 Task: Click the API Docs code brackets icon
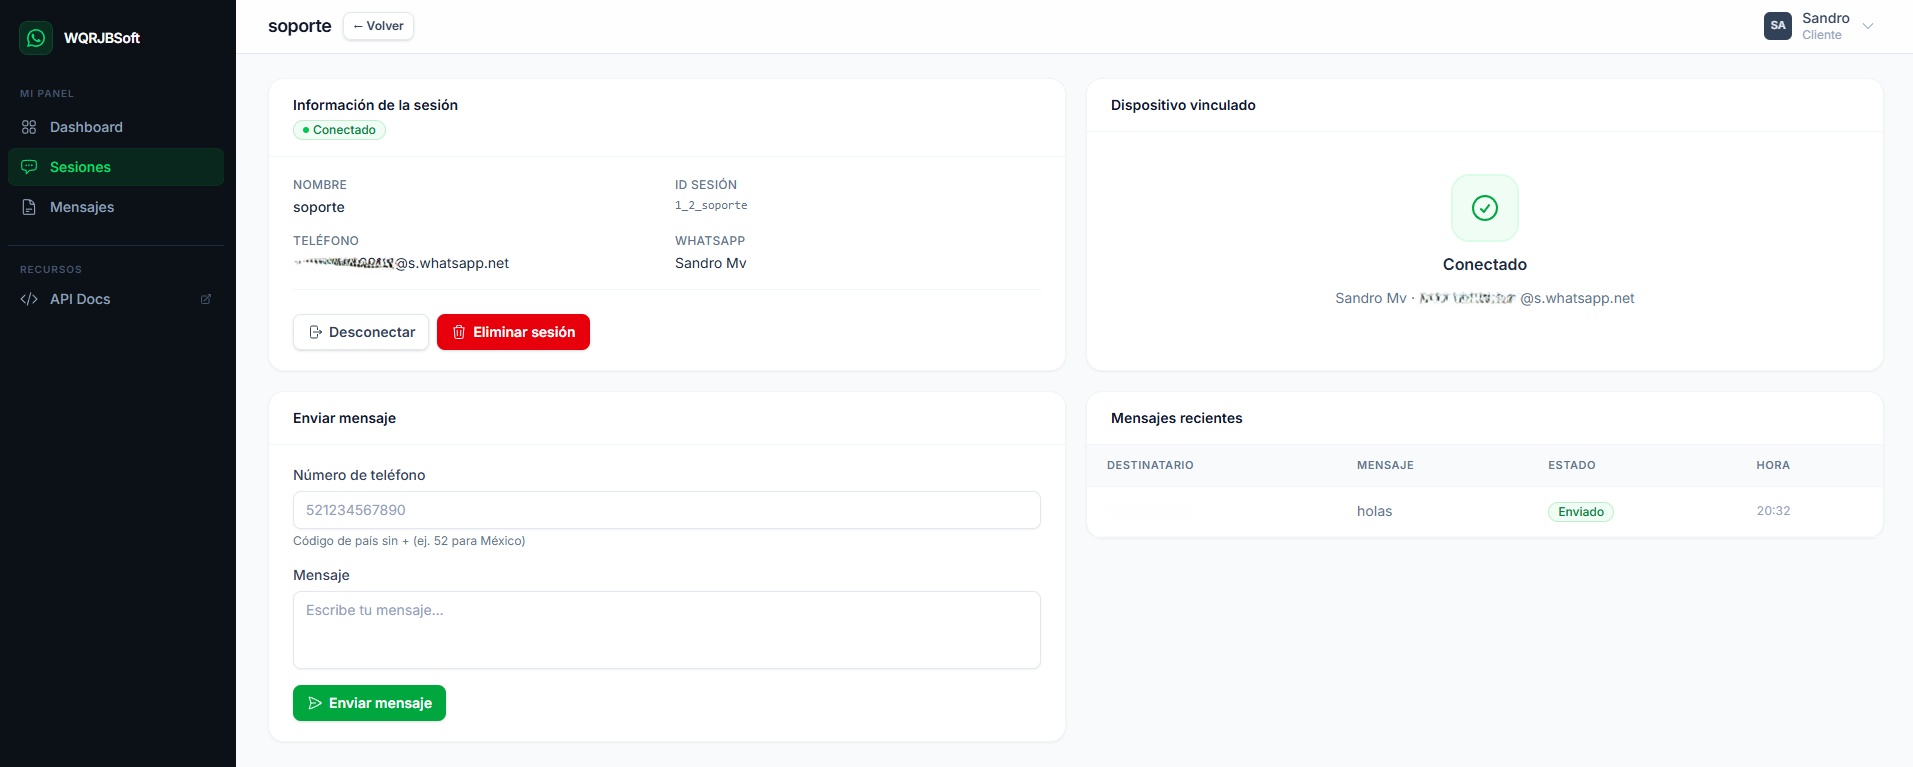(29, 299)
